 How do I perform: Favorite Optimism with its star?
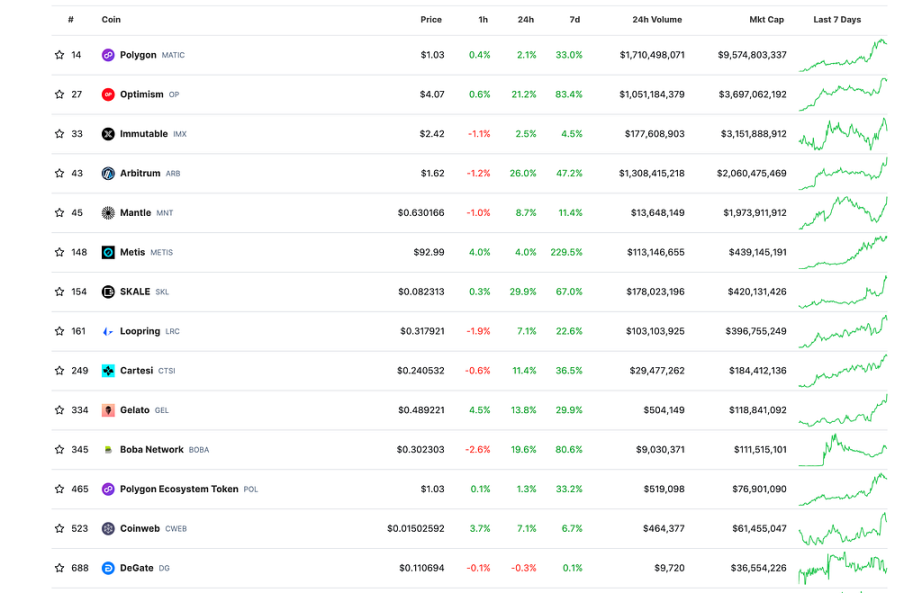(x=59, y=94)
